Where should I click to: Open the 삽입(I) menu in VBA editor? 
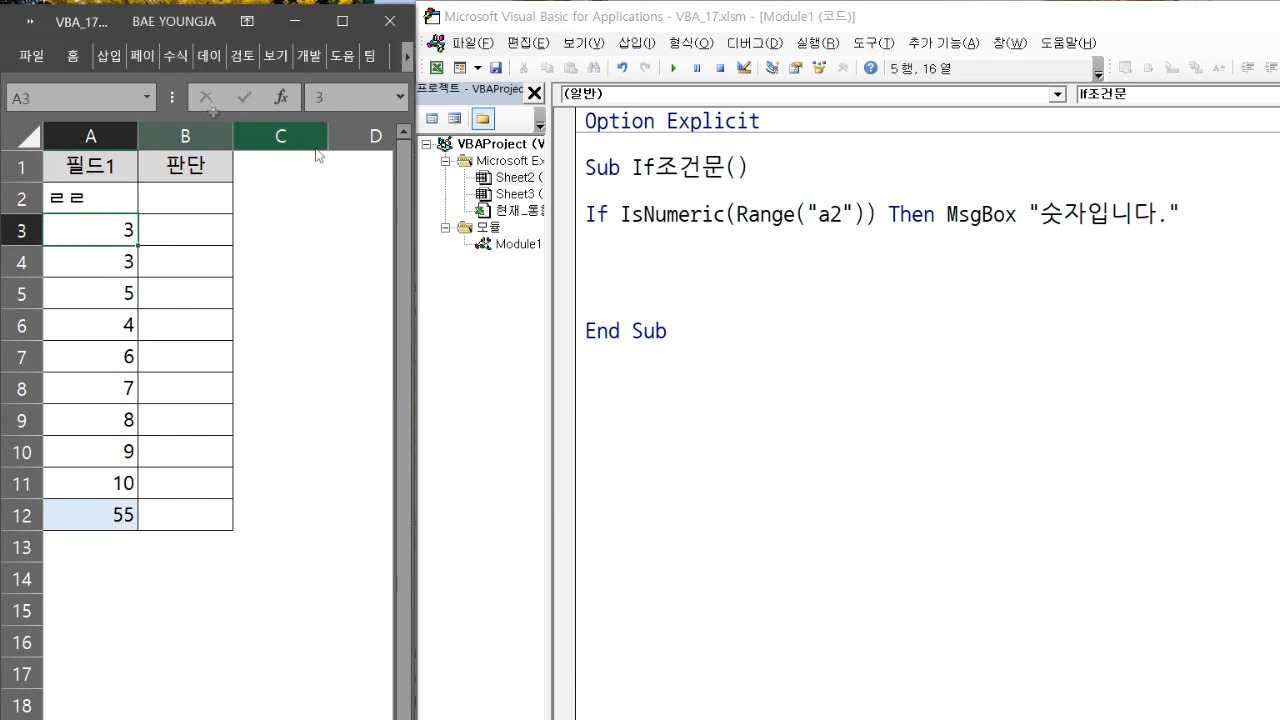636,43
